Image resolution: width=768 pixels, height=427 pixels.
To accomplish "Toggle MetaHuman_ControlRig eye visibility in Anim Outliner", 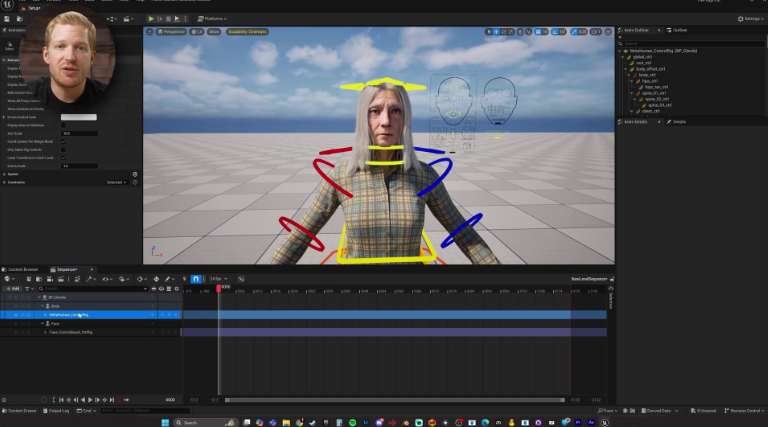I will 626,51.
